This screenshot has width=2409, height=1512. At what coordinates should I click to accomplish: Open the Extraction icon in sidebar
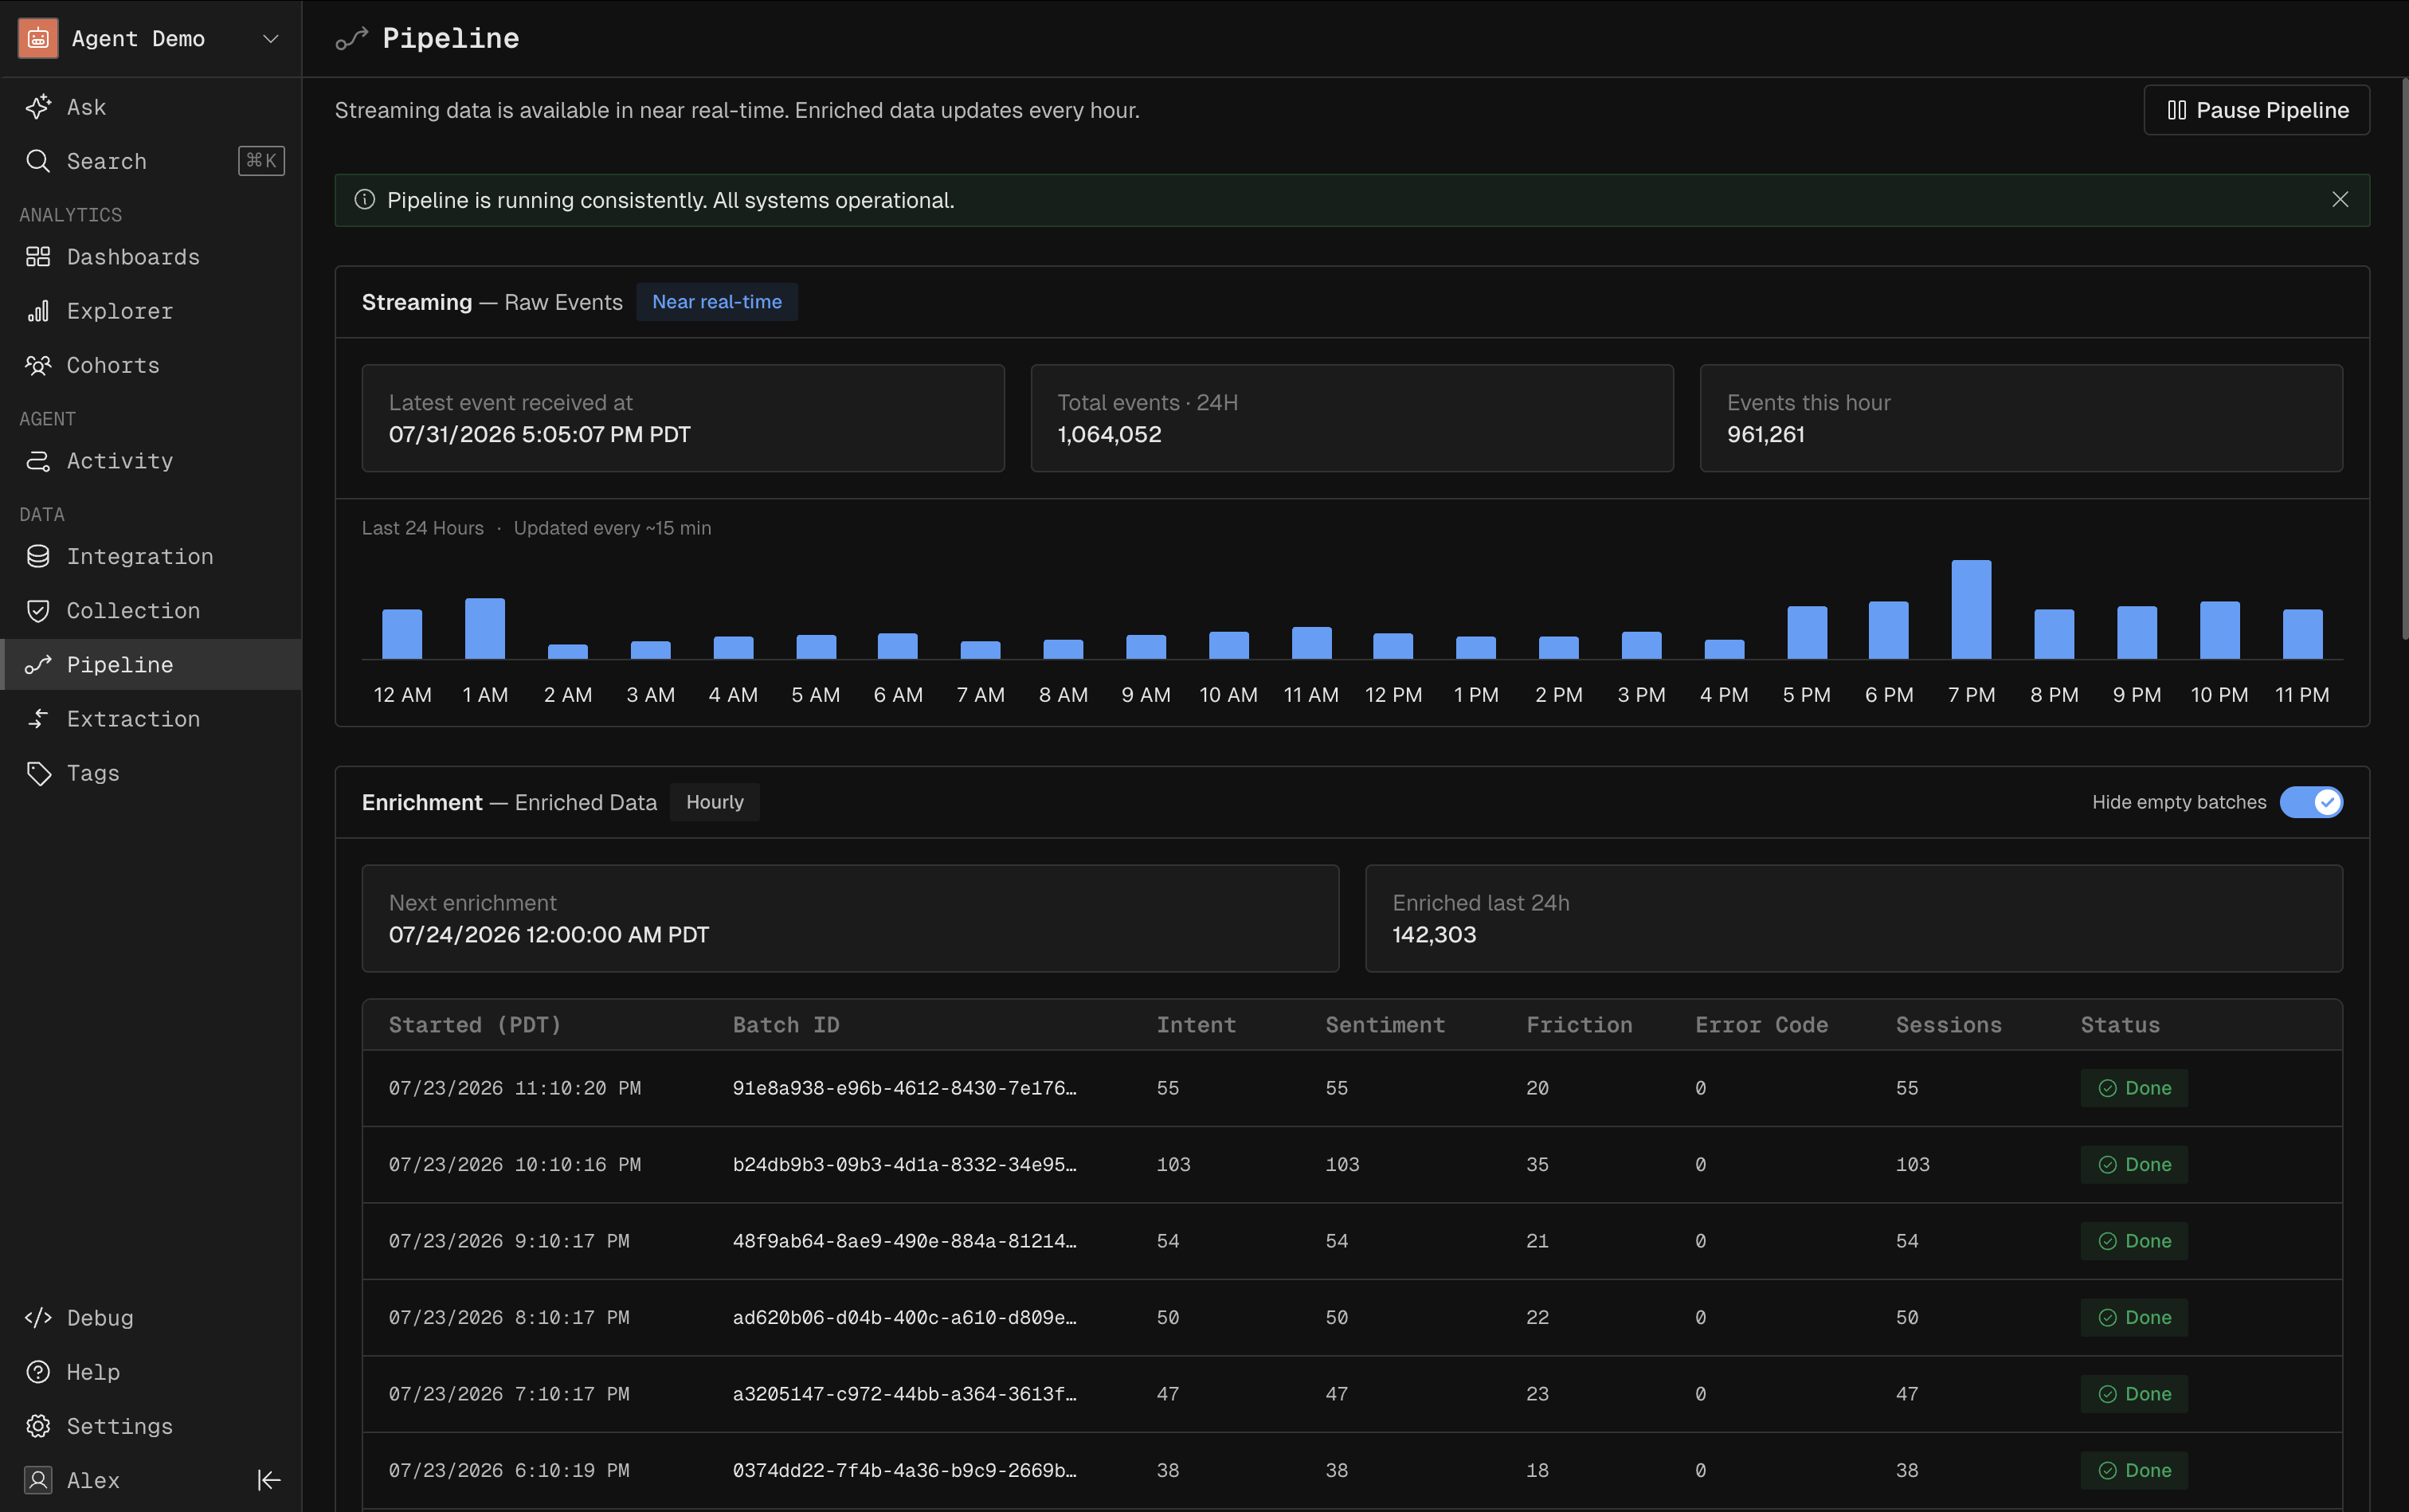point(38,718)
